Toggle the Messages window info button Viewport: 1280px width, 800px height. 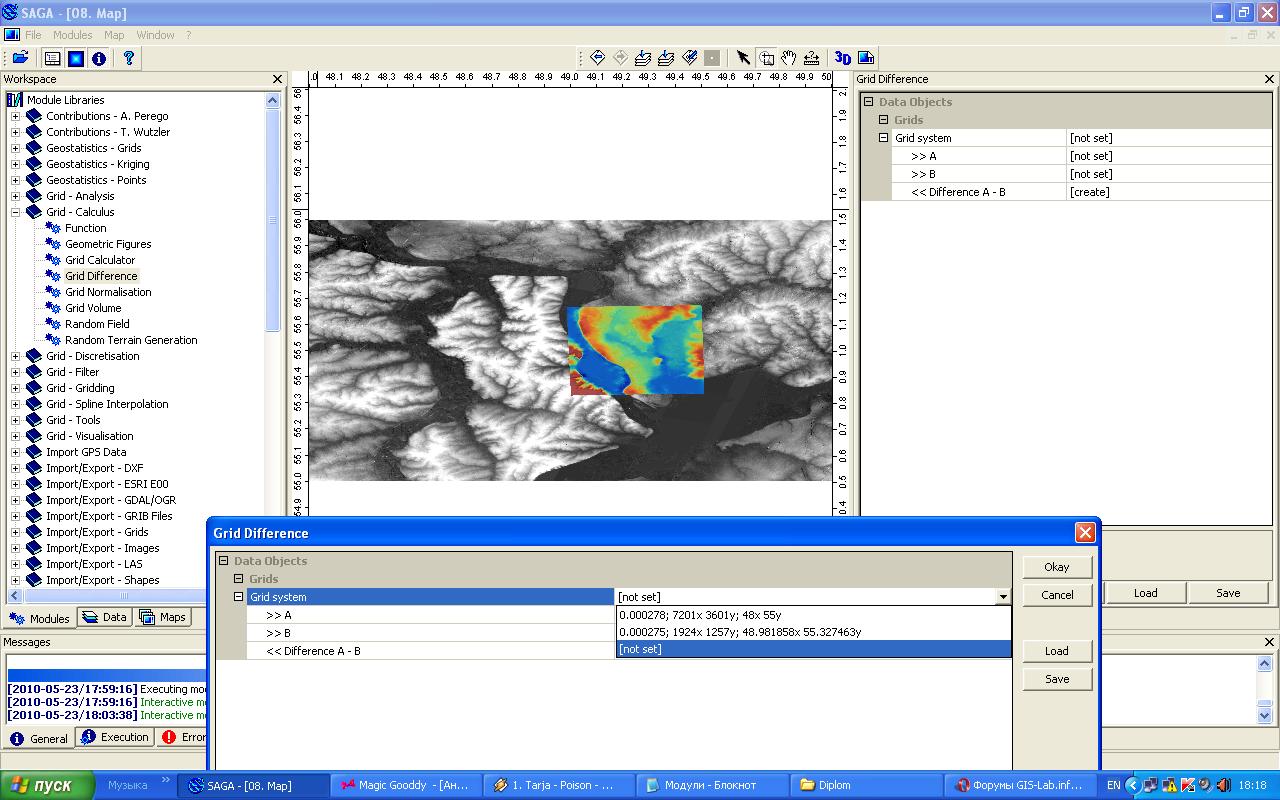click(x=99, y=58)
